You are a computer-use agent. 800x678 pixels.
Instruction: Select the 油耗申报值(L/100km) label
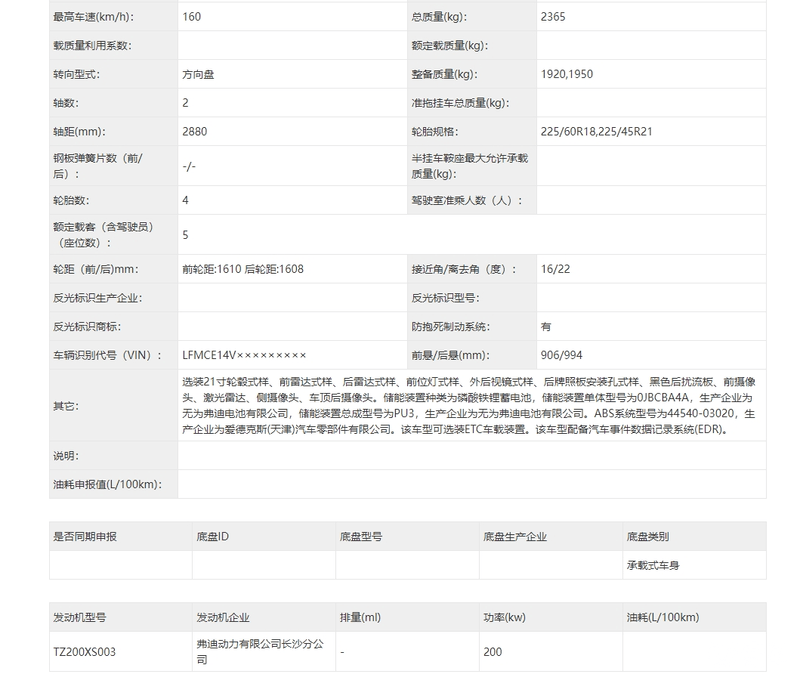[107, 484]
